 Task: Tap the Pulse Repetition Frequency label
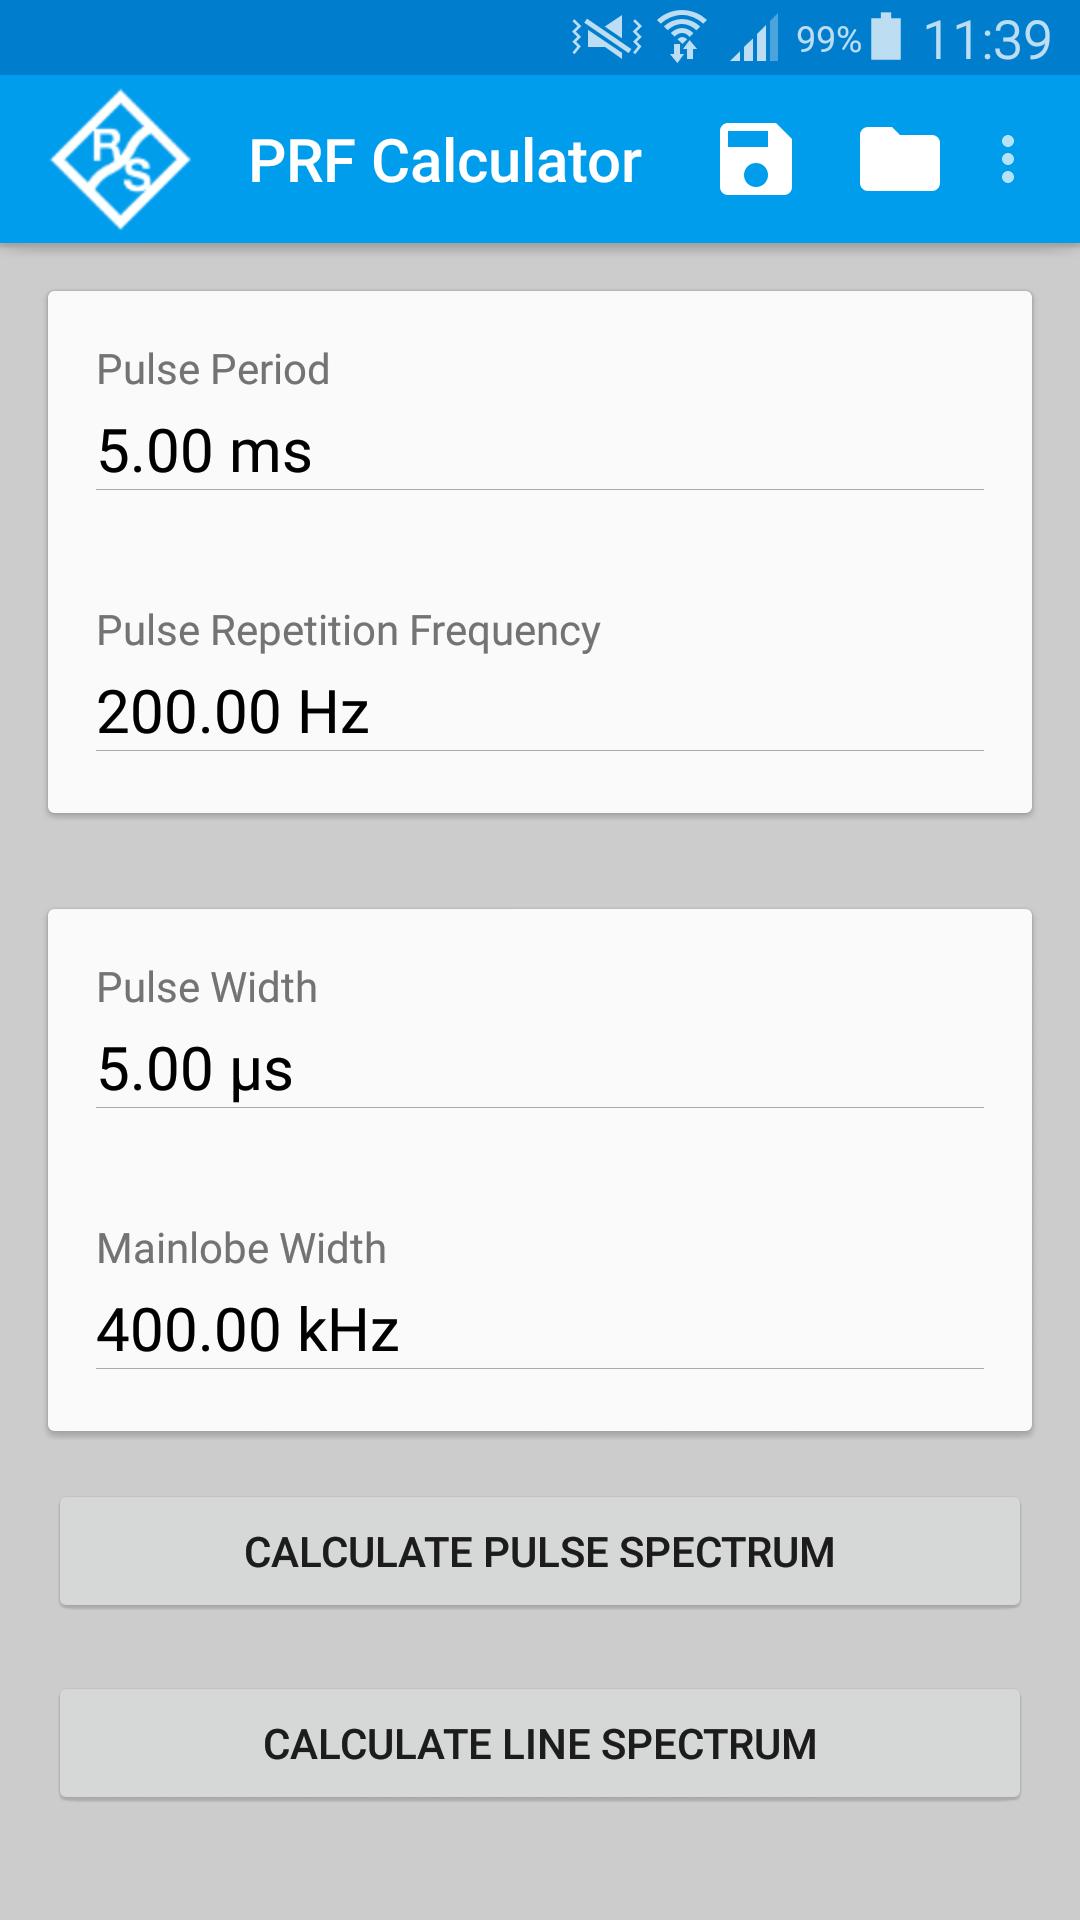click(348, 631)
